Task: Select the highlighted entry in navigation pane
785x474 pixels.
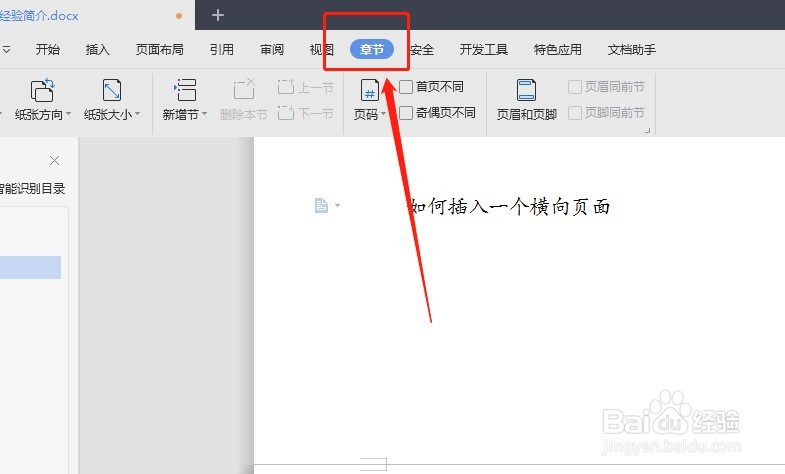Action: click(31, 267)
